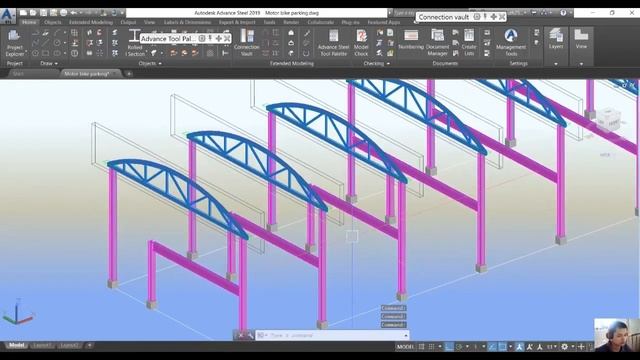Screen dimensions: 640x360
Task: Toggle annotation visibility in status bar
Action: [x=519, y=347]
